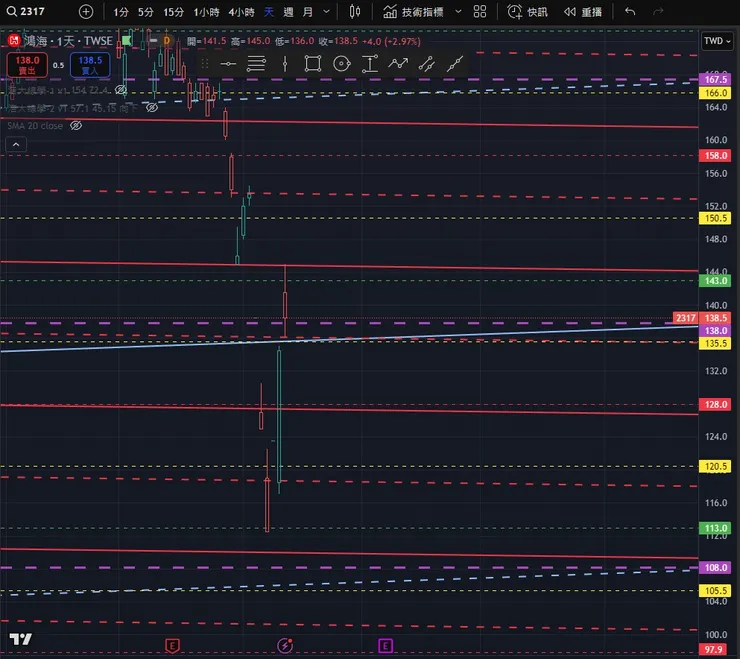Select the 4小時 timeframe
Viewport: 740px width, 659px height.
(x=241, y=12)
